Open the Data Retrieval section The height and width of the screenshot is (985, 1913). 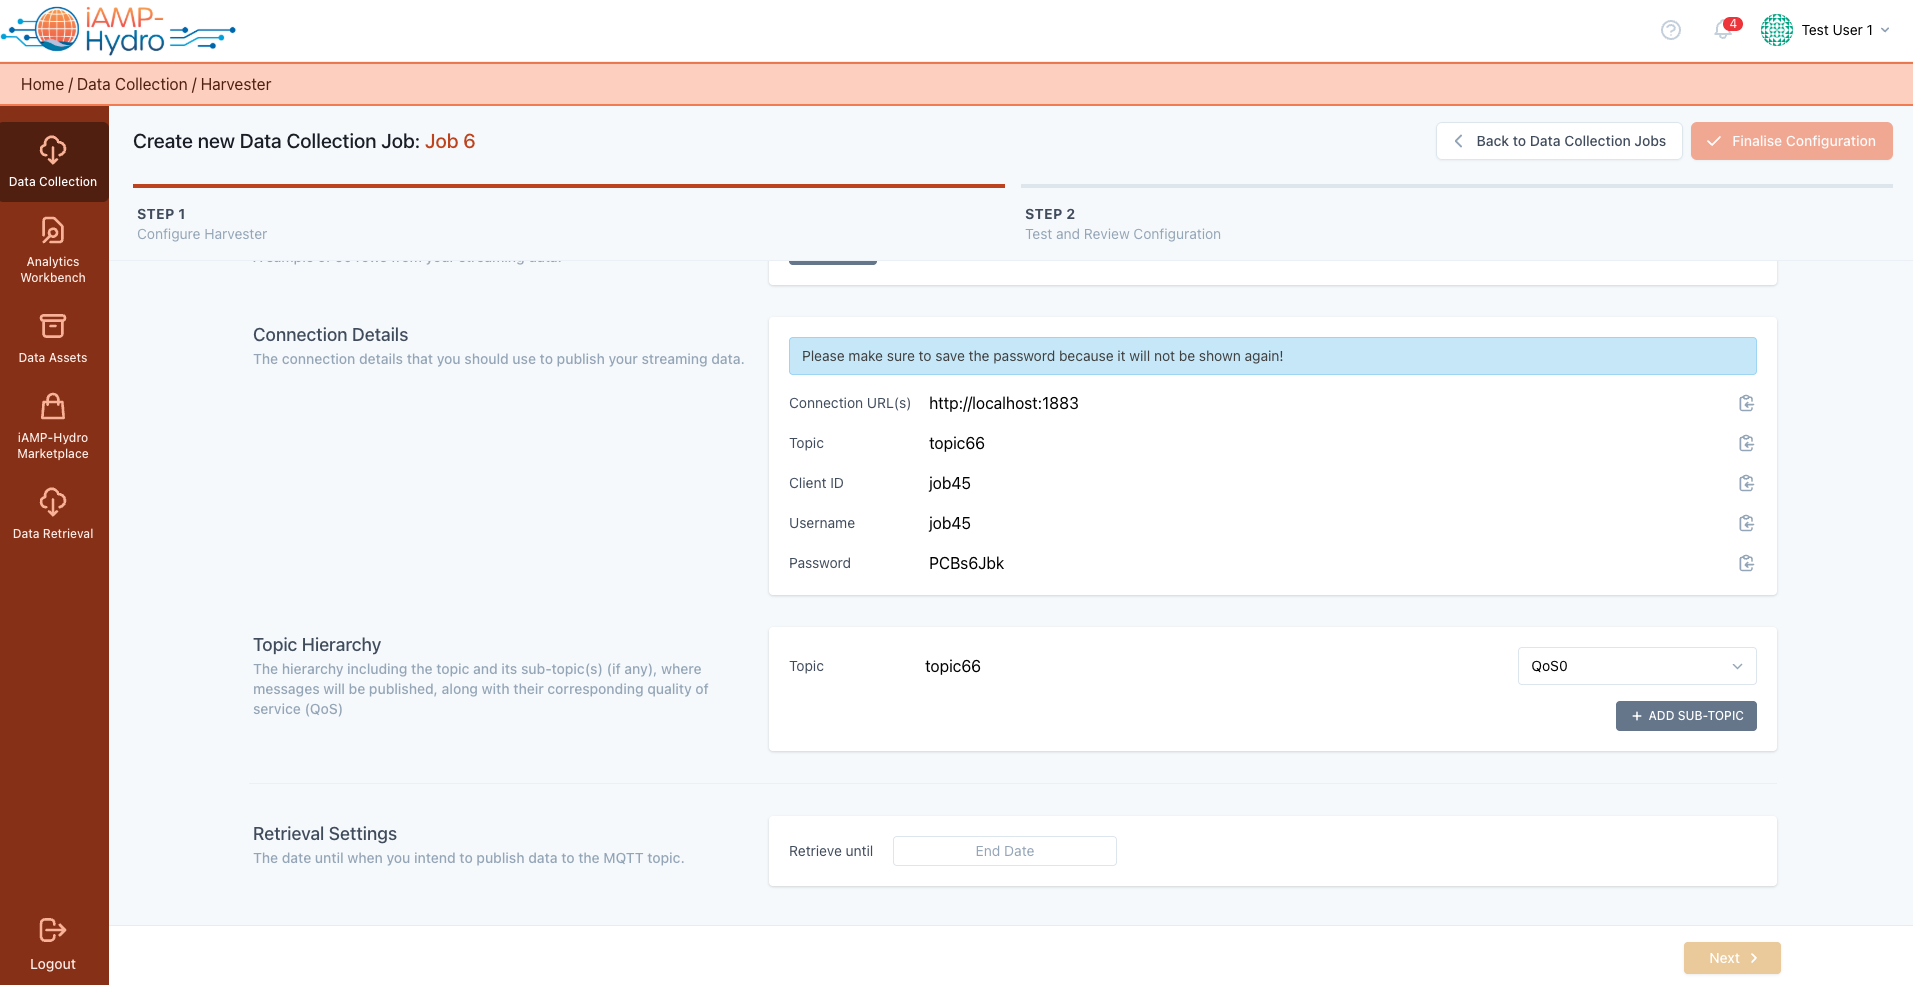[x=53, y=514]
